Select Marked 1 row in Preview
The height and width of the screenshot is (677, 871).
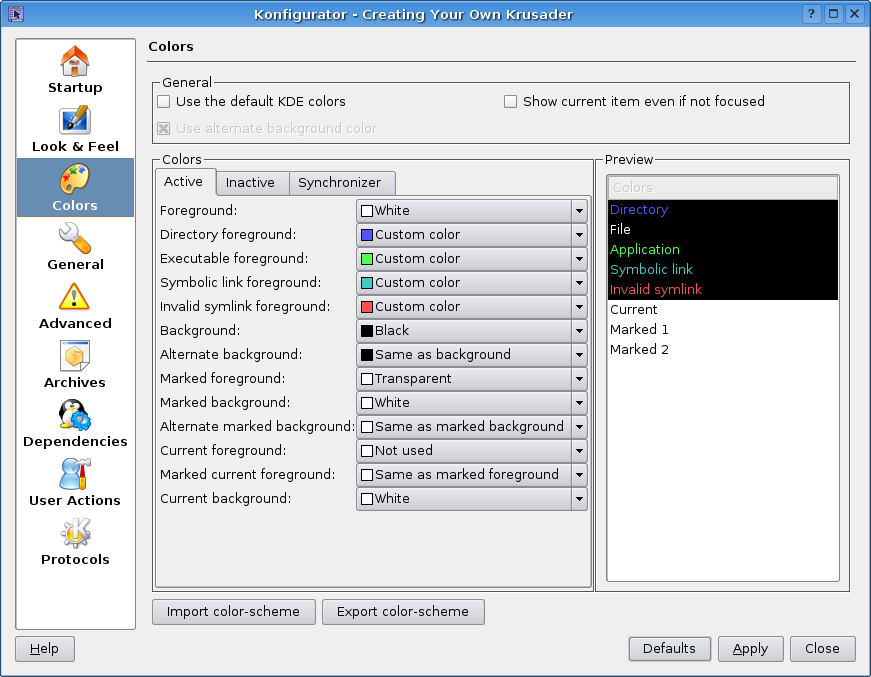coord(723,330)
